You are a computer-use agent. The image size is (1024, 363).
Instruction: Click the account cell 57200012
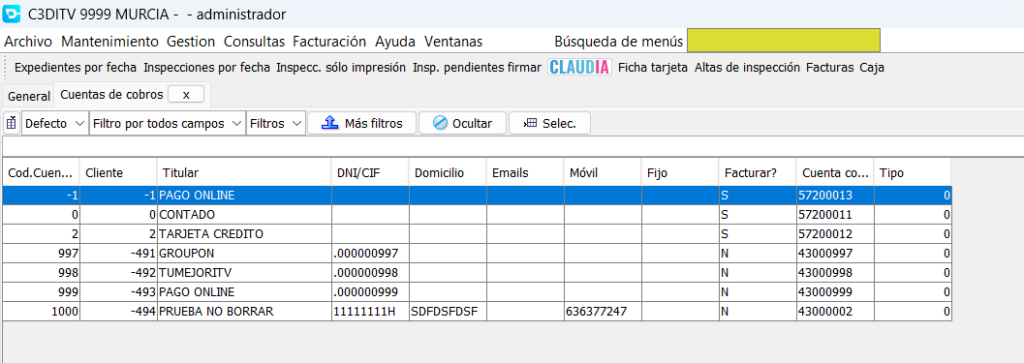(835, 234)
